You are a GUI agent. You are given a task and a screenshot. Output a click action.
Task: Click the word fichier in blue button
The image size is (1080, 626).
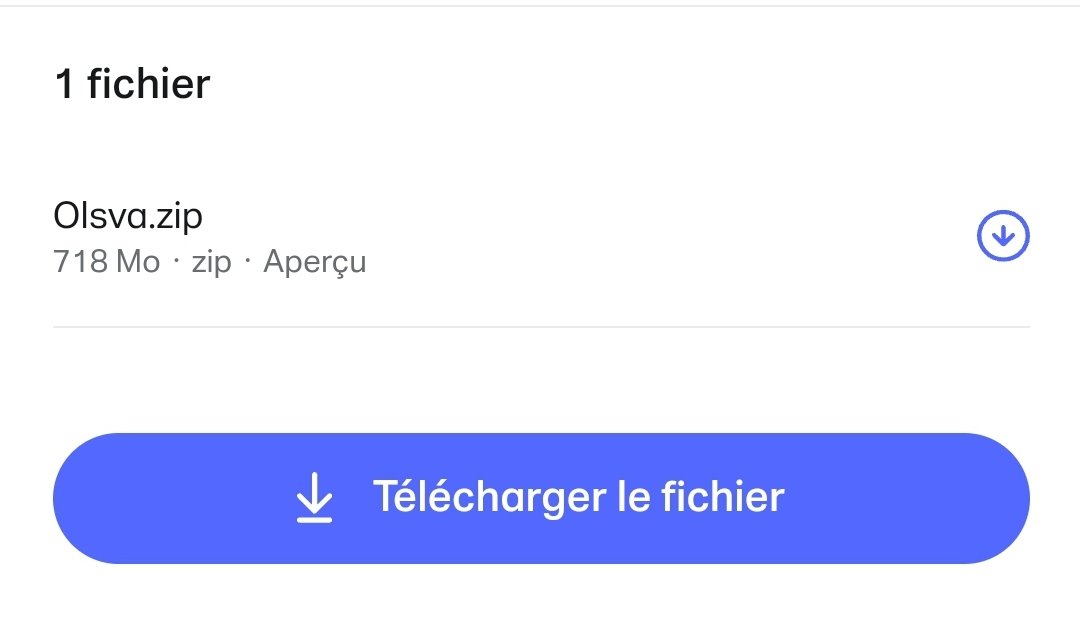[x=723, y=497]
